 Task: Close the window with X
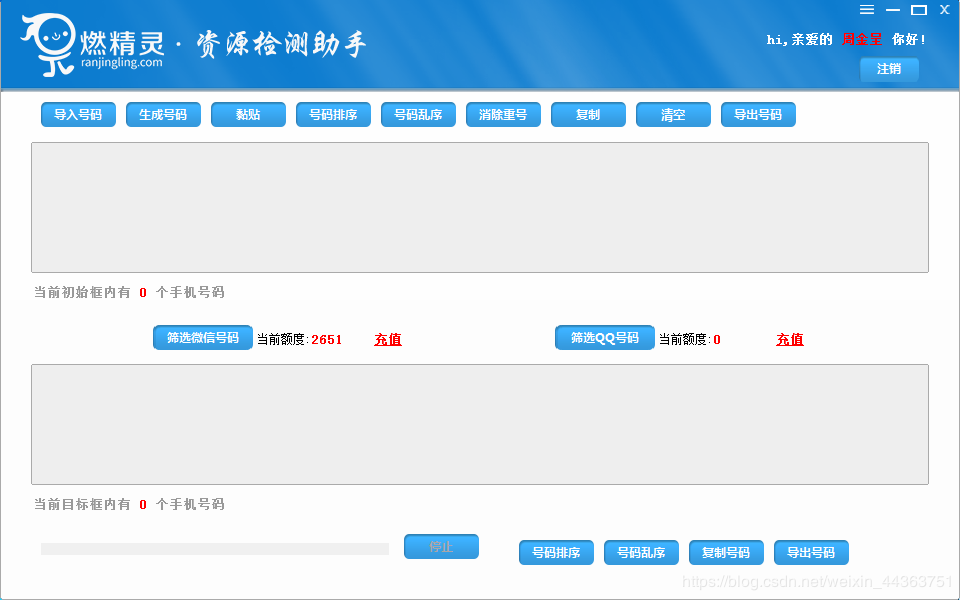tap(945, 10)
